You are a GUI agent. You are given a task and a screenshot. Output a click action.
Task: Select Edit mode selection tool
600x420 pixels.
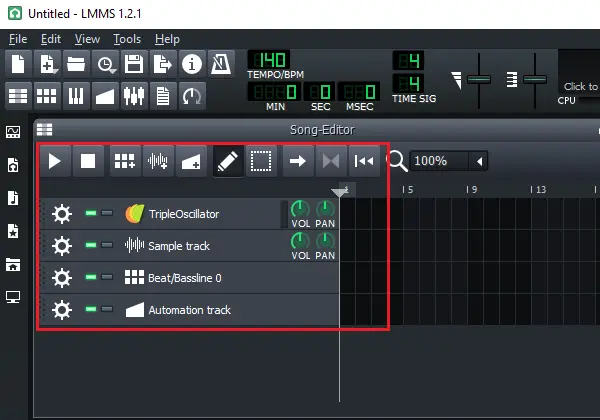tap(261, 161)
